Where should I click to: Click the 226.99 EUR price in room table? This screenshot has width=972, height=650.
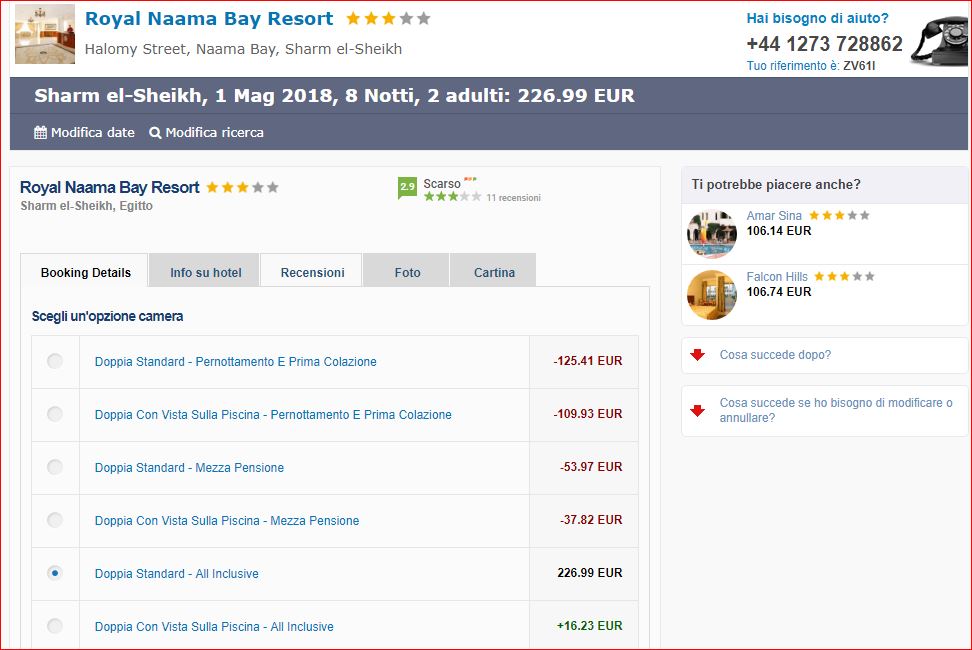[590, 573]
